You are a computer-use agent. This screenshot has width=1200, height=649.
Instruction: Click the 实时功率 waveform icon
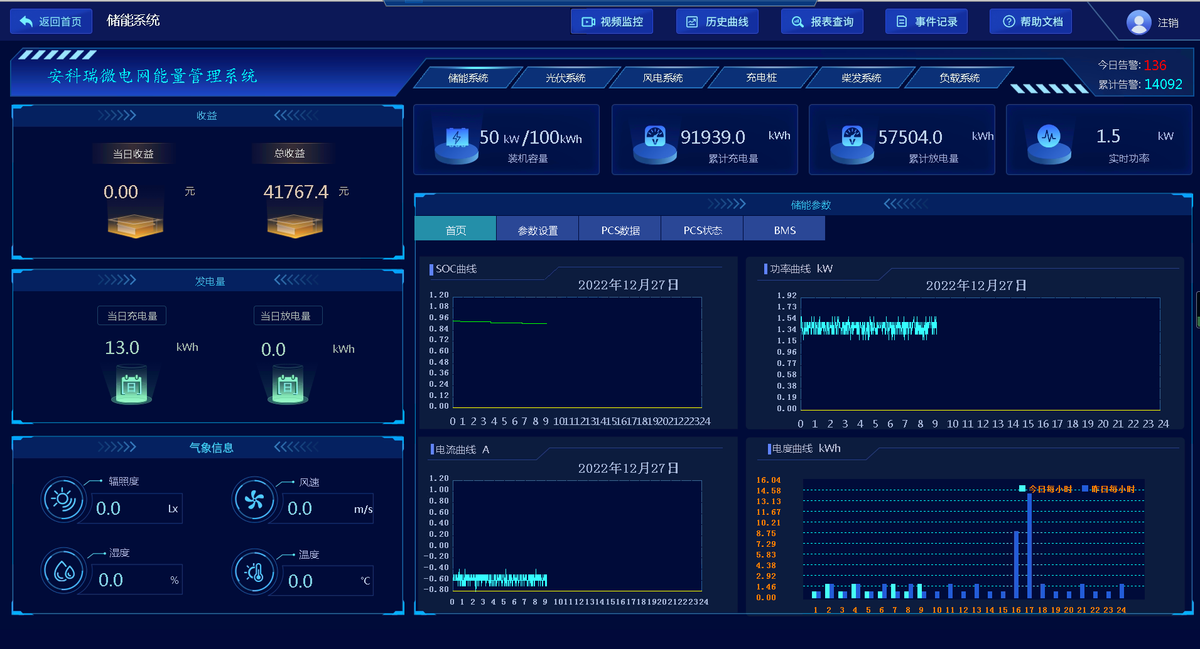(1048, 138)
